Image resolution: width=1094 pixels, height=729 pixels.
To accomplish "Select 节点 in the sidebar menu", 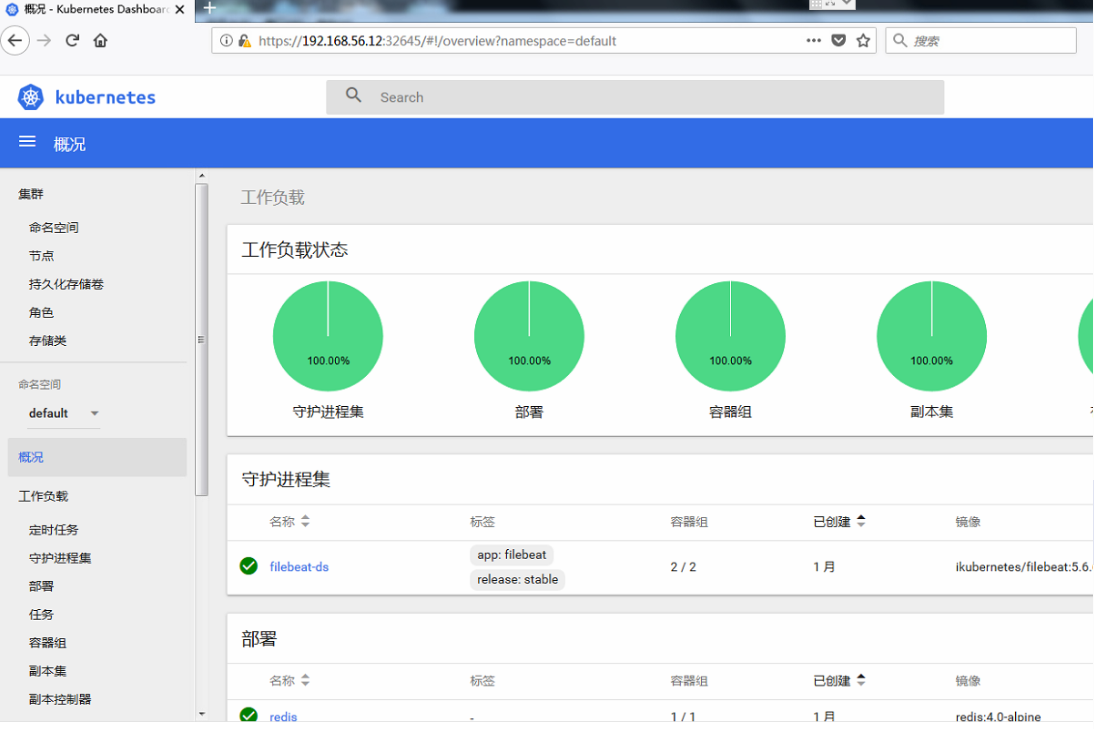I will [42, 256].
